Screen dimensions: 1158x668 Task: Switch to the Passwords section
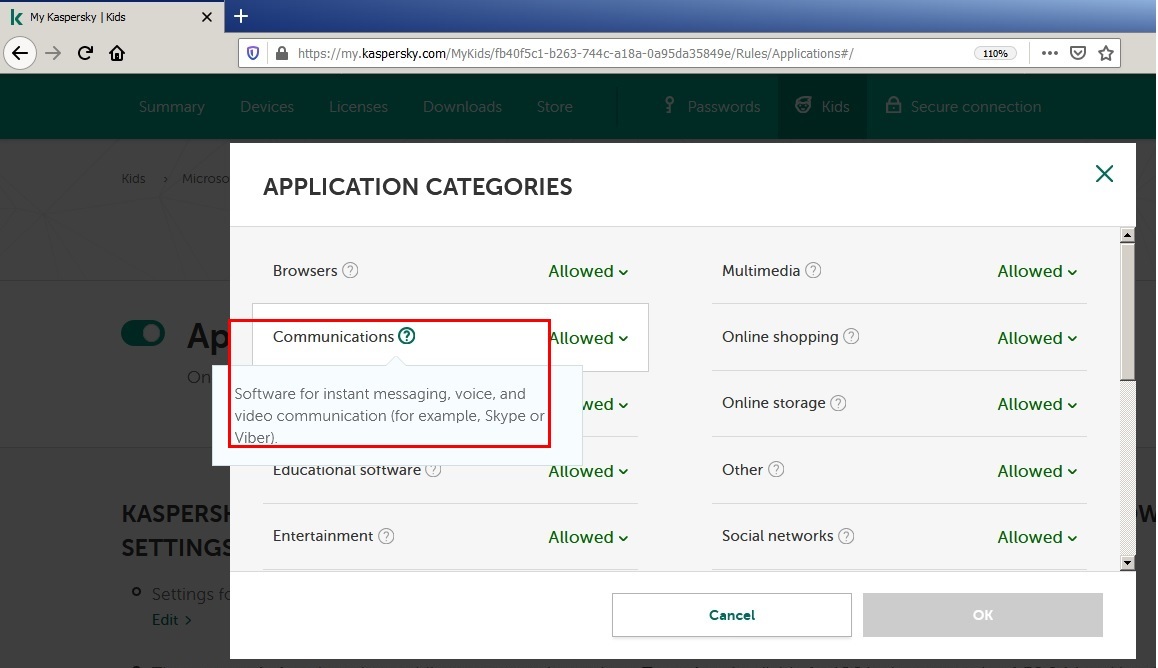tap(712, 107)
